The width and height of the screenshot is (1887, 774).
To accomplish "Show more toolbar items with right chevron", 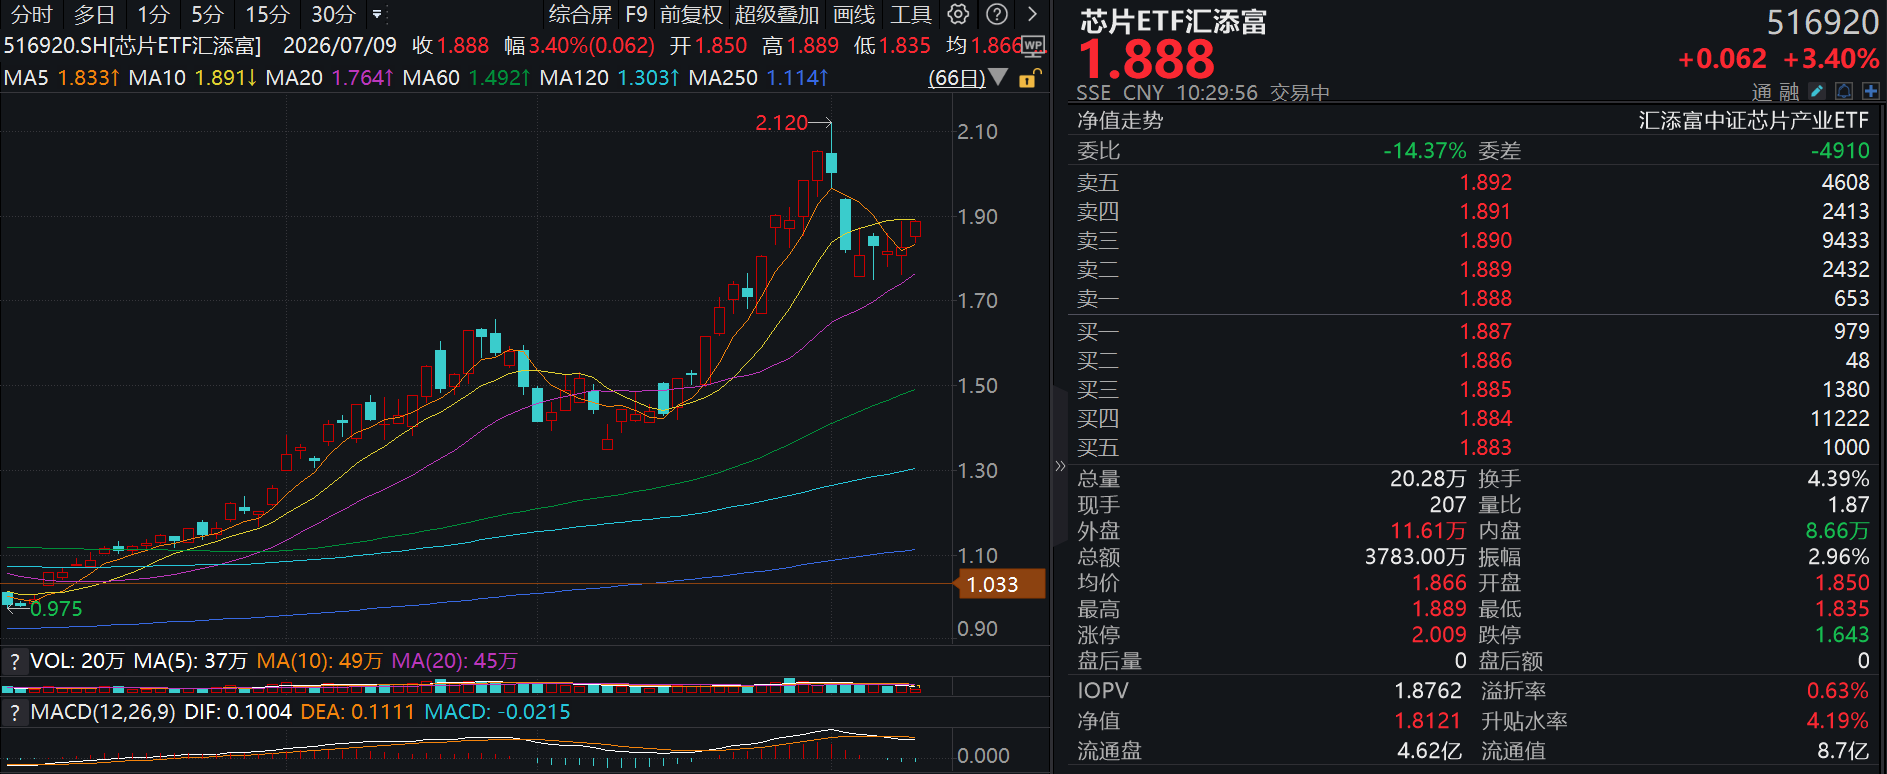I will pos(1032,14).
